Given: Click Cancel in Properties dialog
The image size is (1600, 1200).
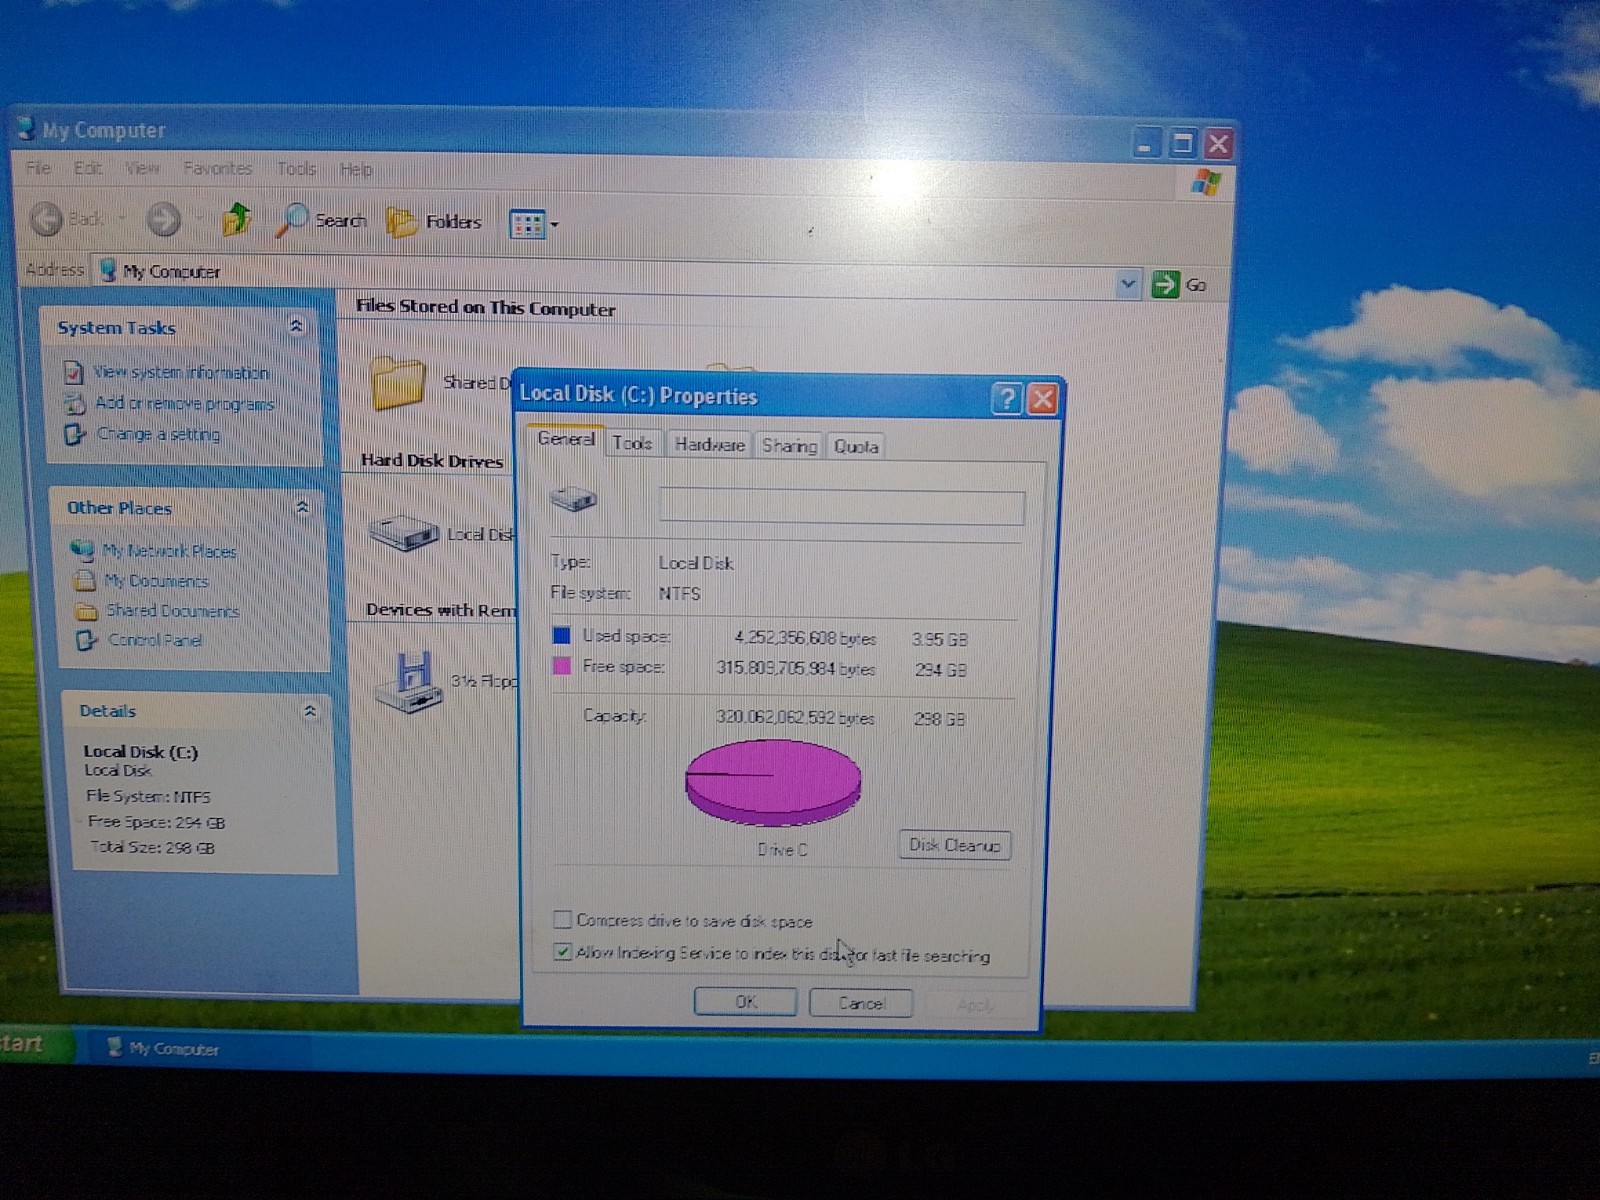Looking at the screenshot, I should click(x=861, y=1003).
